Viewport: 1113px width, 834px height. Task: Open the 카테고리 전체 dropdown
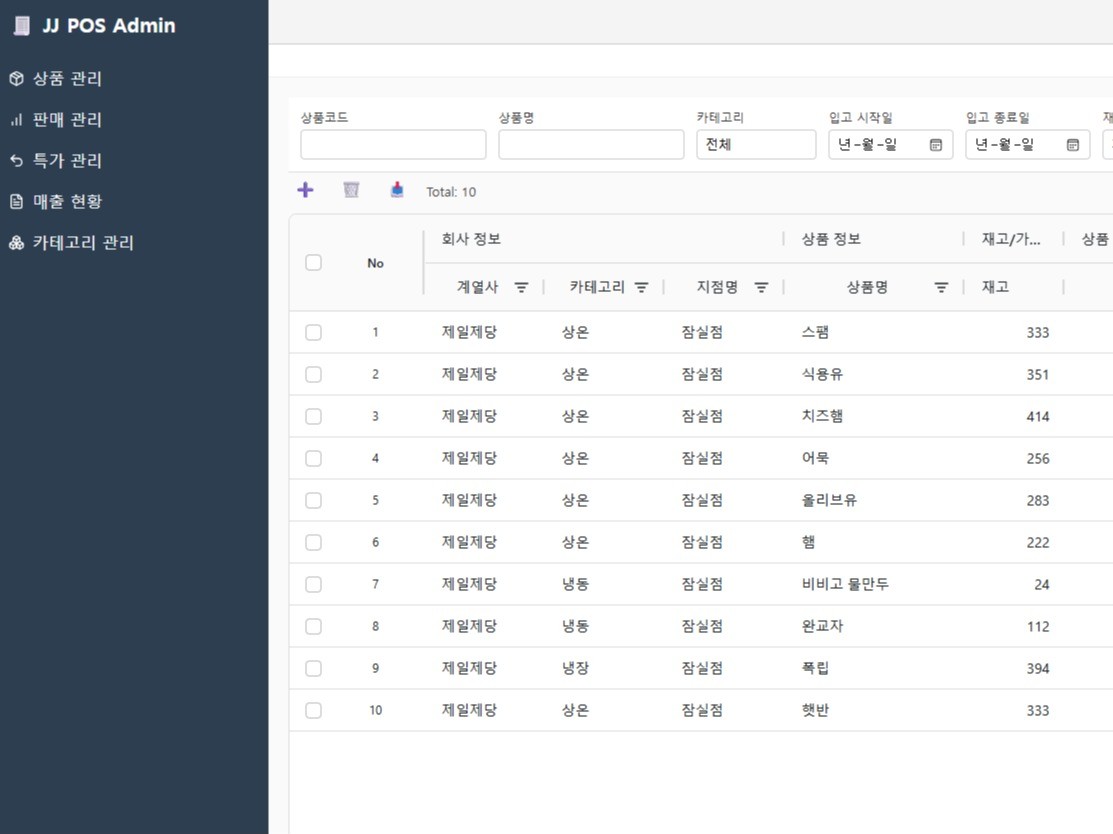tap(756, 144)
